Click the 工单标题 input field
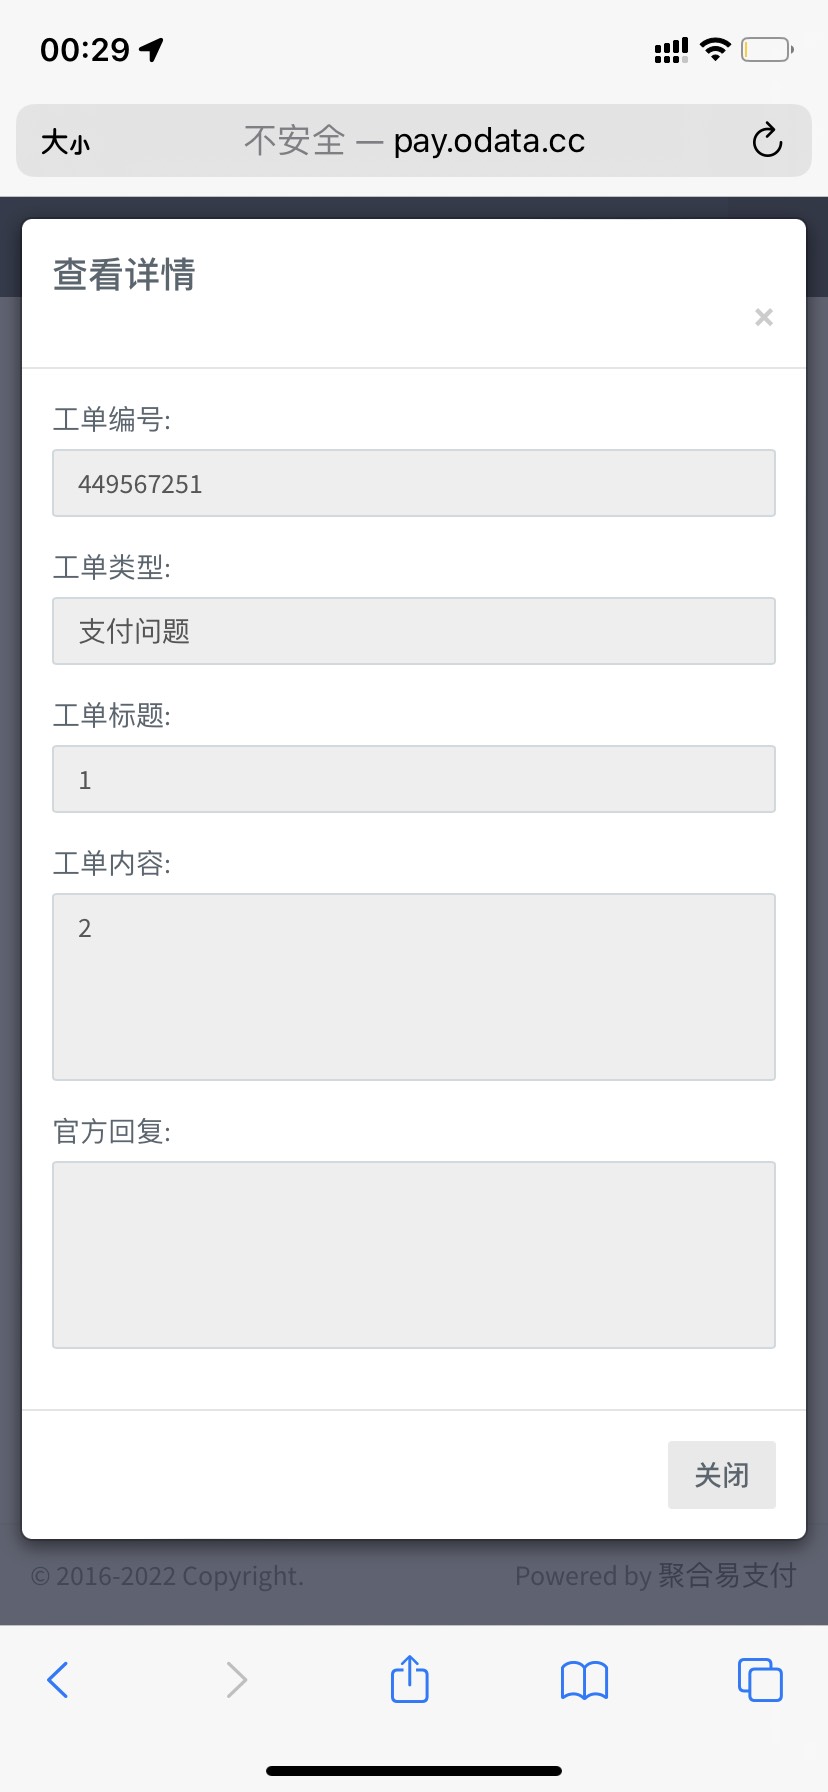Image resolution: width=828 pixels, height=1792 pixels. 413,779
